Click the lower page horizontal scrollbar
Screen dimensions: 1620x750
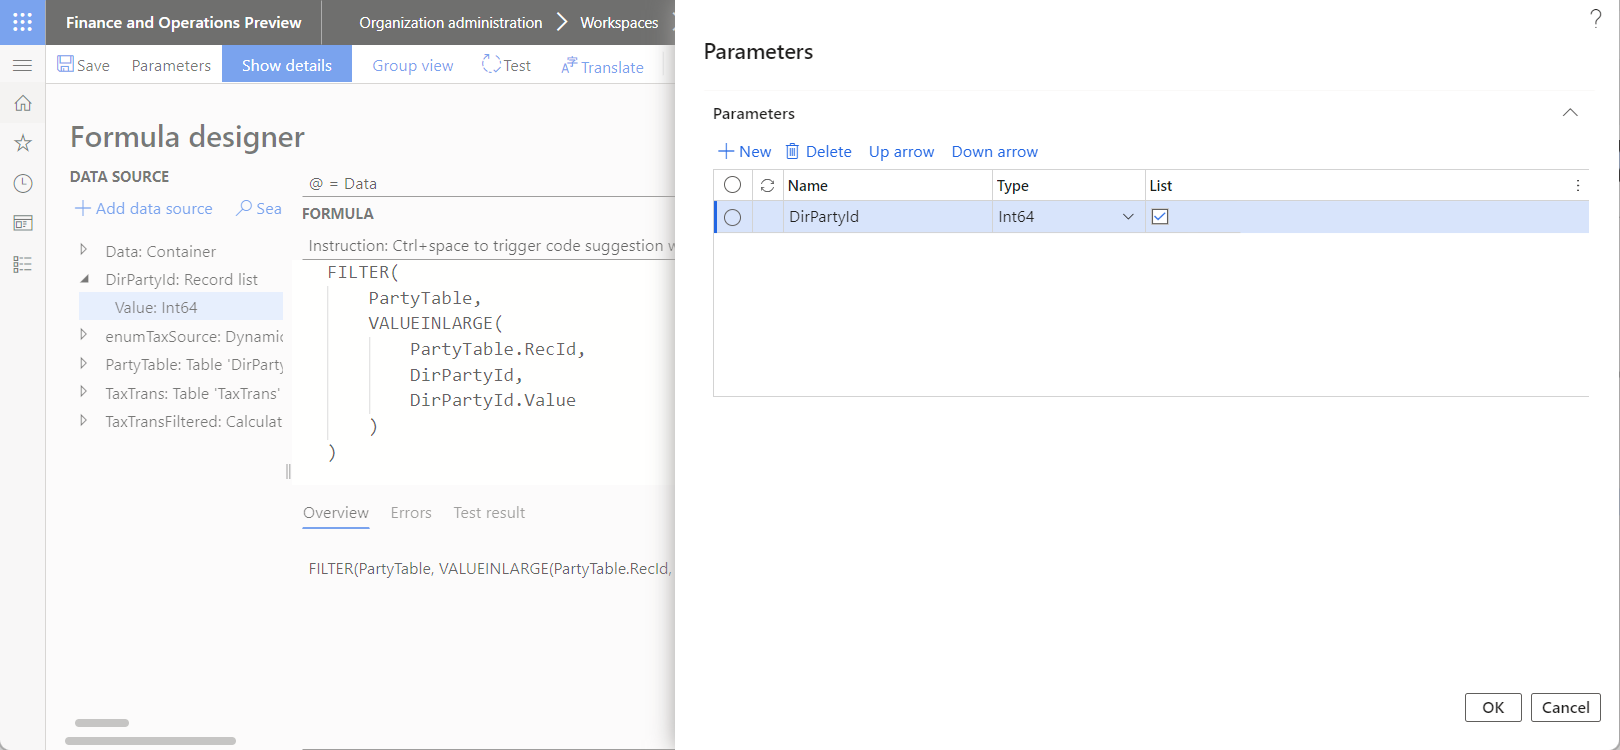coord(150,741)
